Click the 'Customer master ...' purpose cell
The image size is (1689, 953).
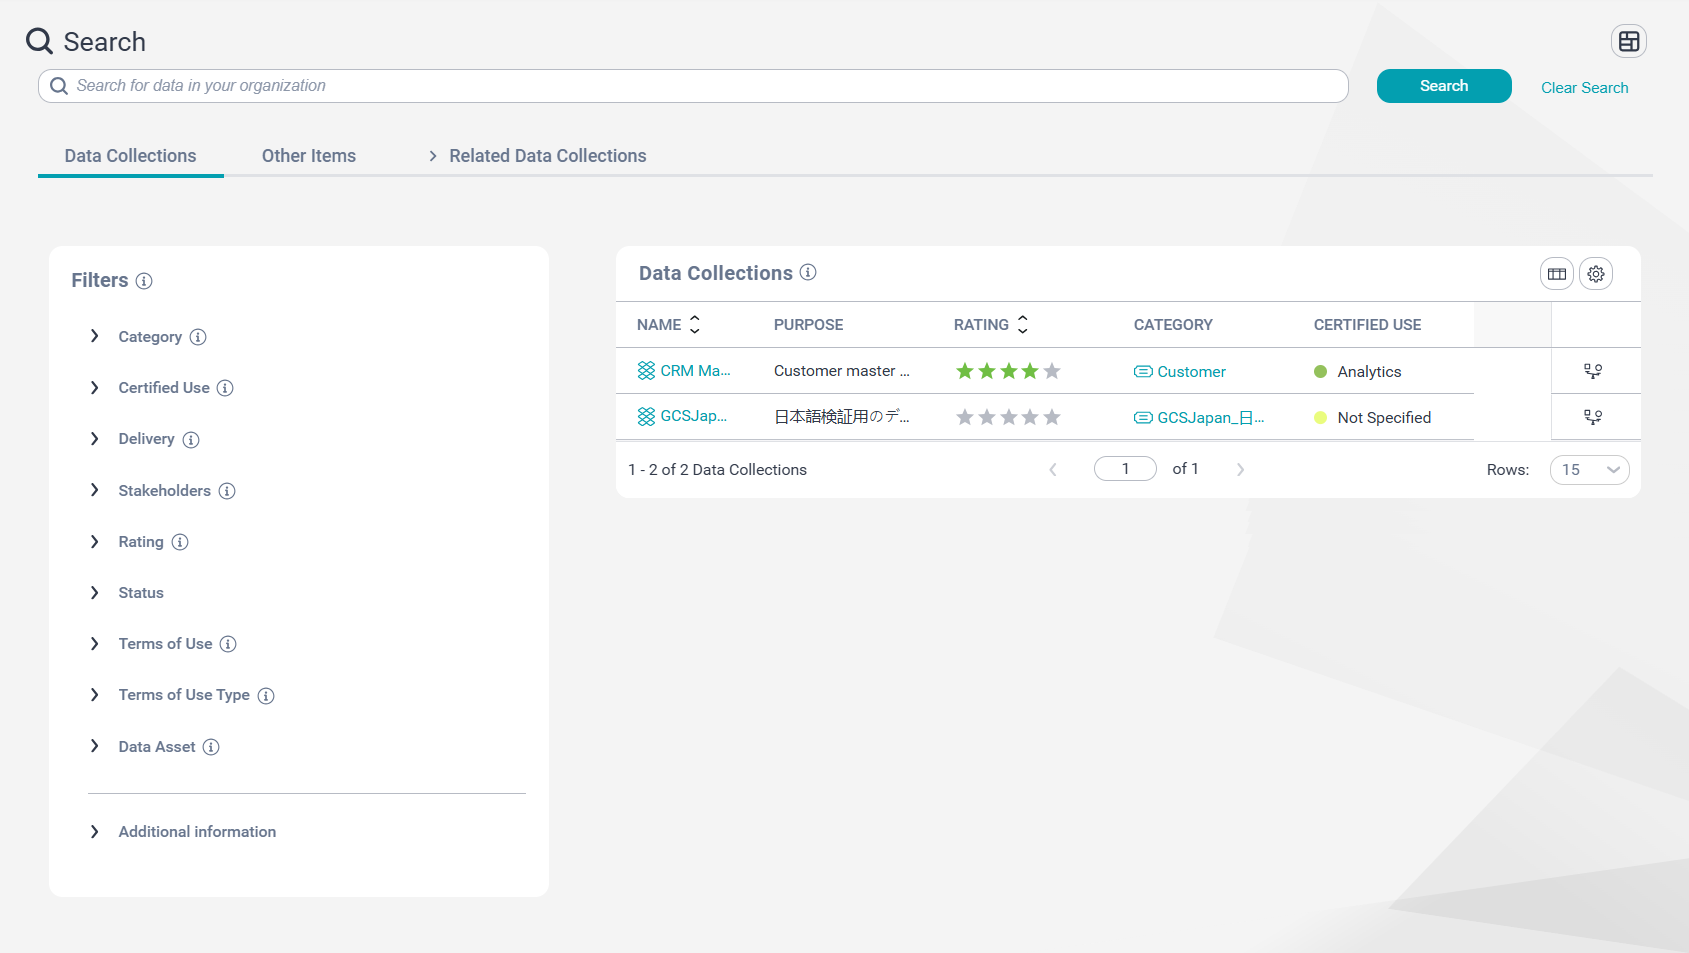841,371
